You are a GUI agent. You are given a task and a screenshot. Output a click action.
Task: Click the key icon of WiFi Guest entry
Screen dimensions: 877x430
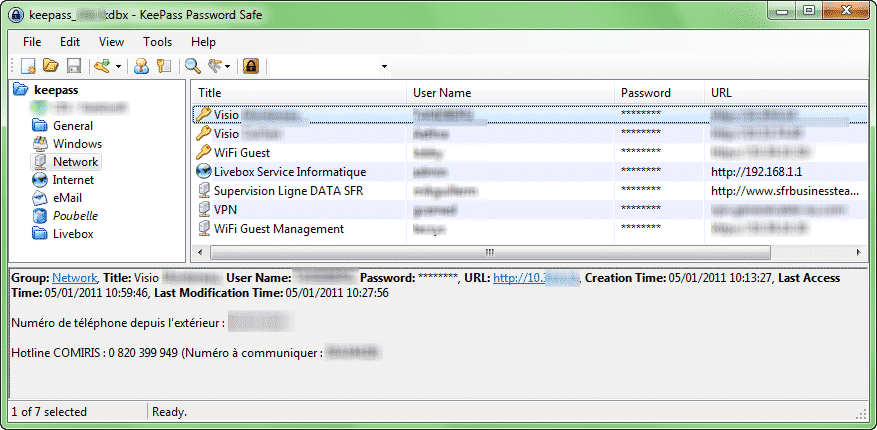coord(204,152)
